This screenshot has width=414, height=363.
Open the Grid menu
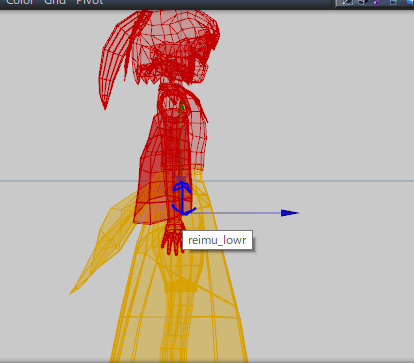55,2
